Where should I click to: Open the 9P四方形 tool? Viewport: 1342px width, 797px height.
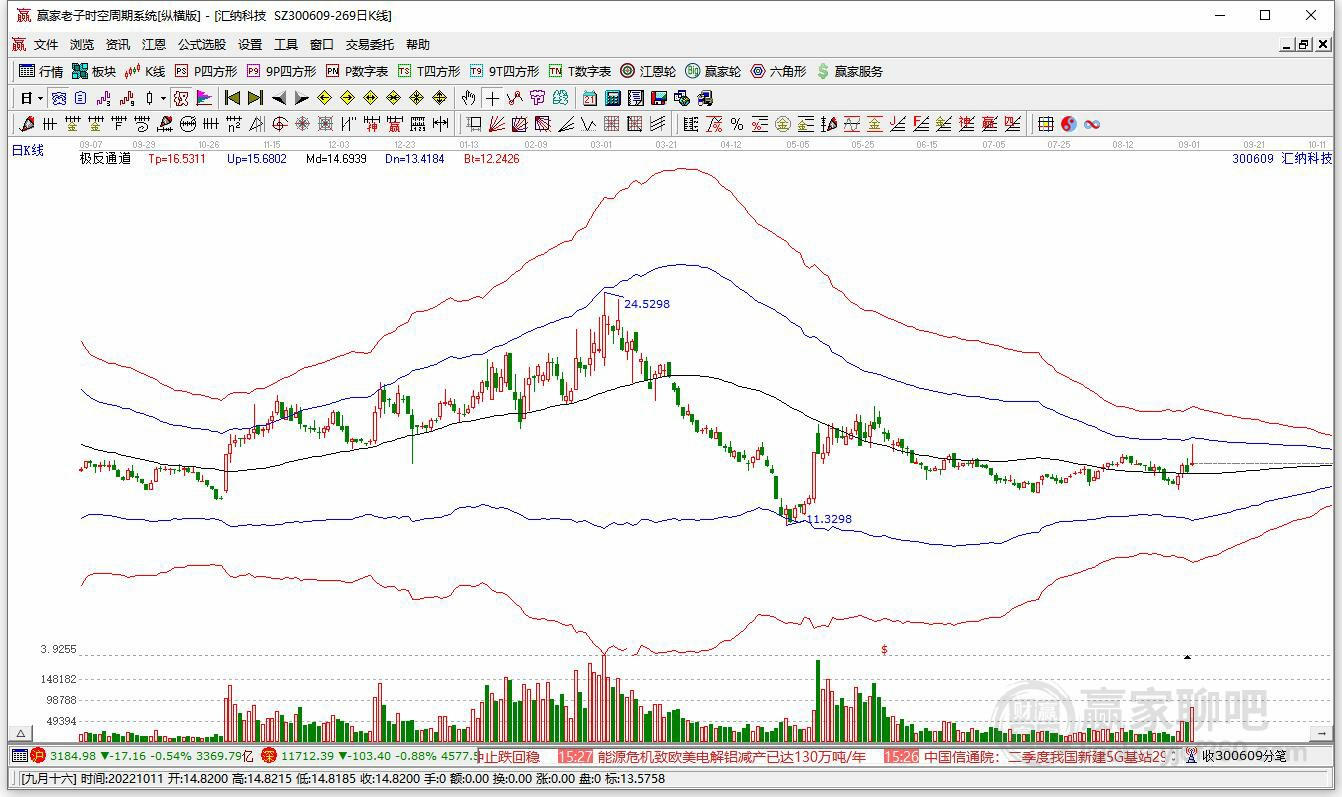[281, 71]
